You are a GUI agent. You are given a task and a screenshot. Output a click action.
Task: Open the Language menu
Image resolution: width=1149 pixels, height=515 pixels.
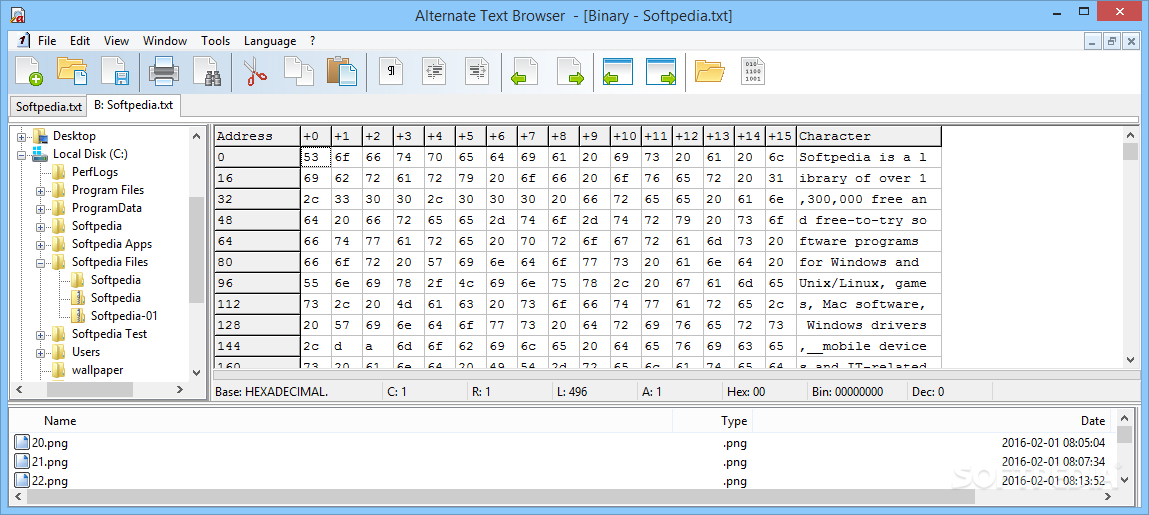coord(270,41)
